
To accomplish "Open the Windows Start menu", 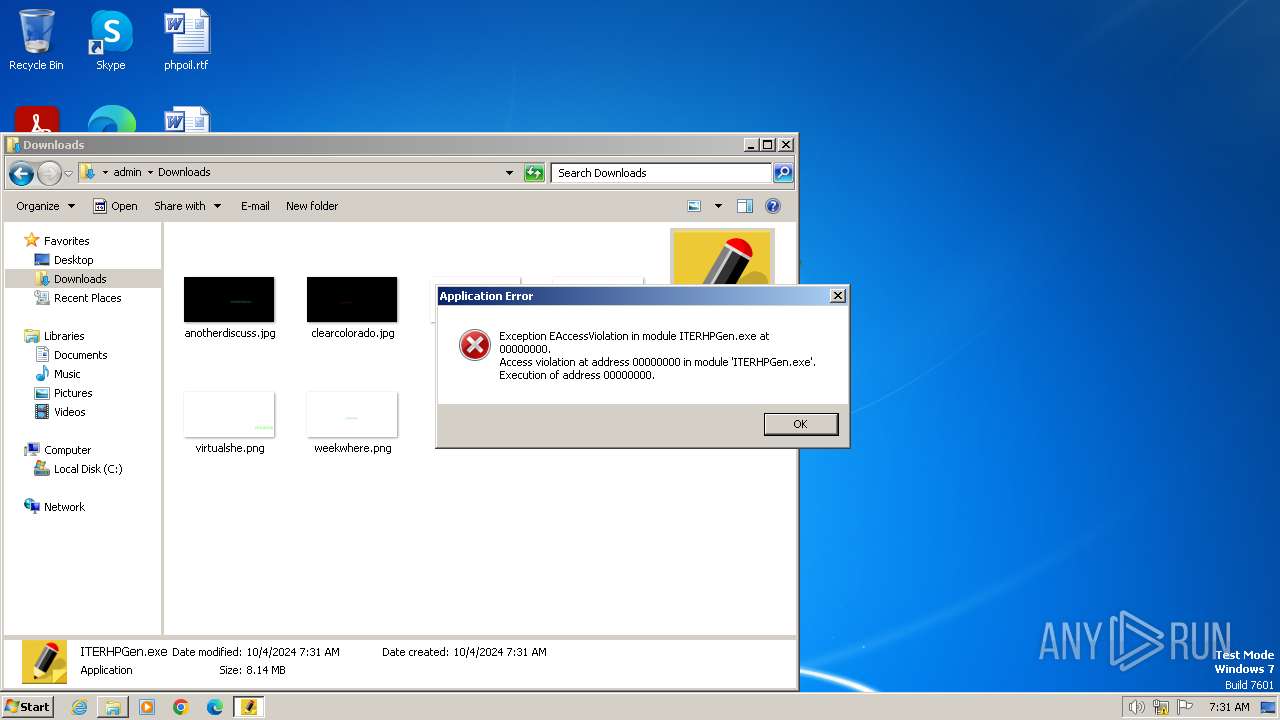I will click(x=28, y=707).
